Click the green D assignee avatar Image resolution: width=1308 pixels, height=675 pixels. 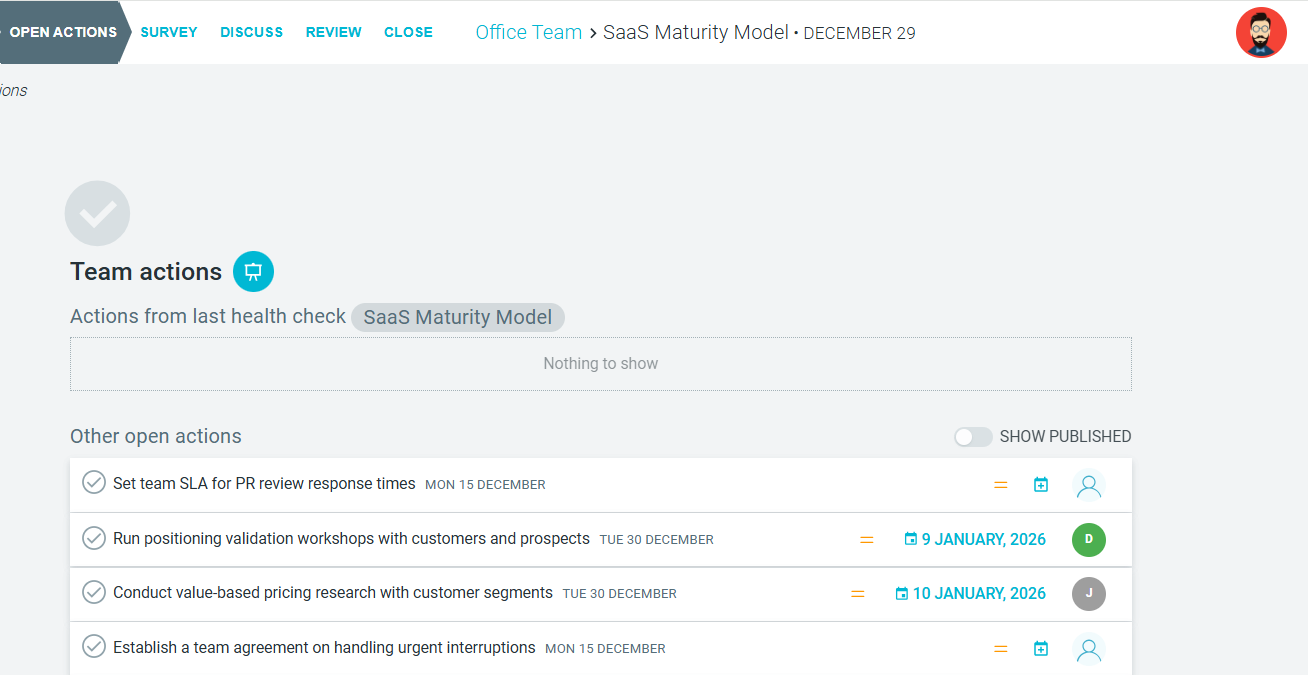click(1089, 539)
